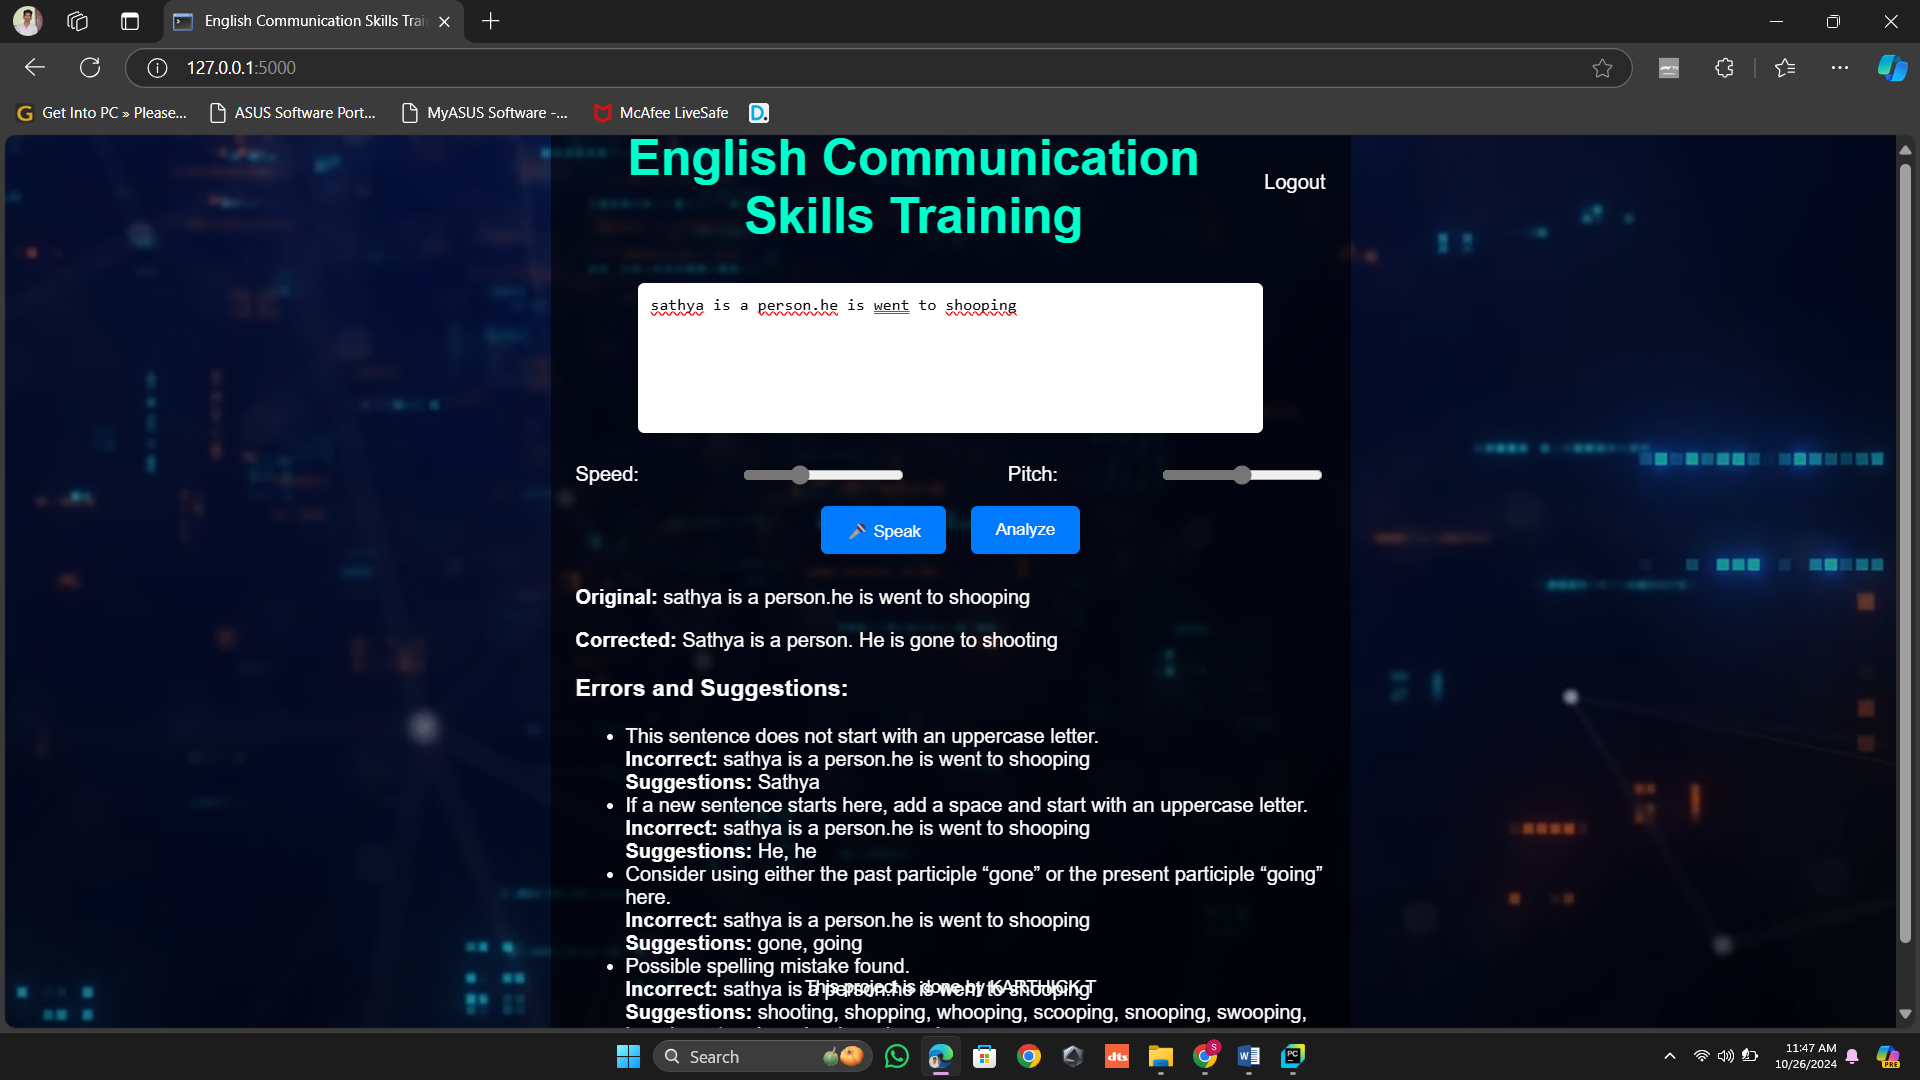Image resolution: width=1920 pixels, height=1080 pixels.
Task: Click the Errors and Suggestions heading
Action: pos(711,688)
